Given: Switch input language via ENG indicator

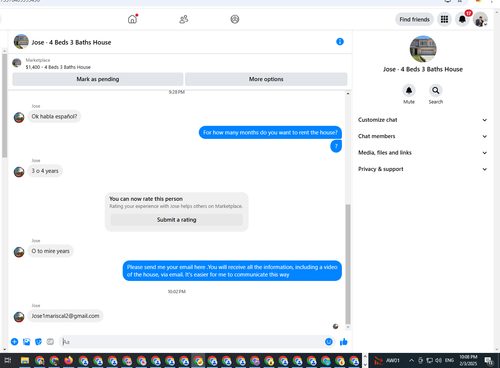Looking at the screenshot, I should [449, 360].
